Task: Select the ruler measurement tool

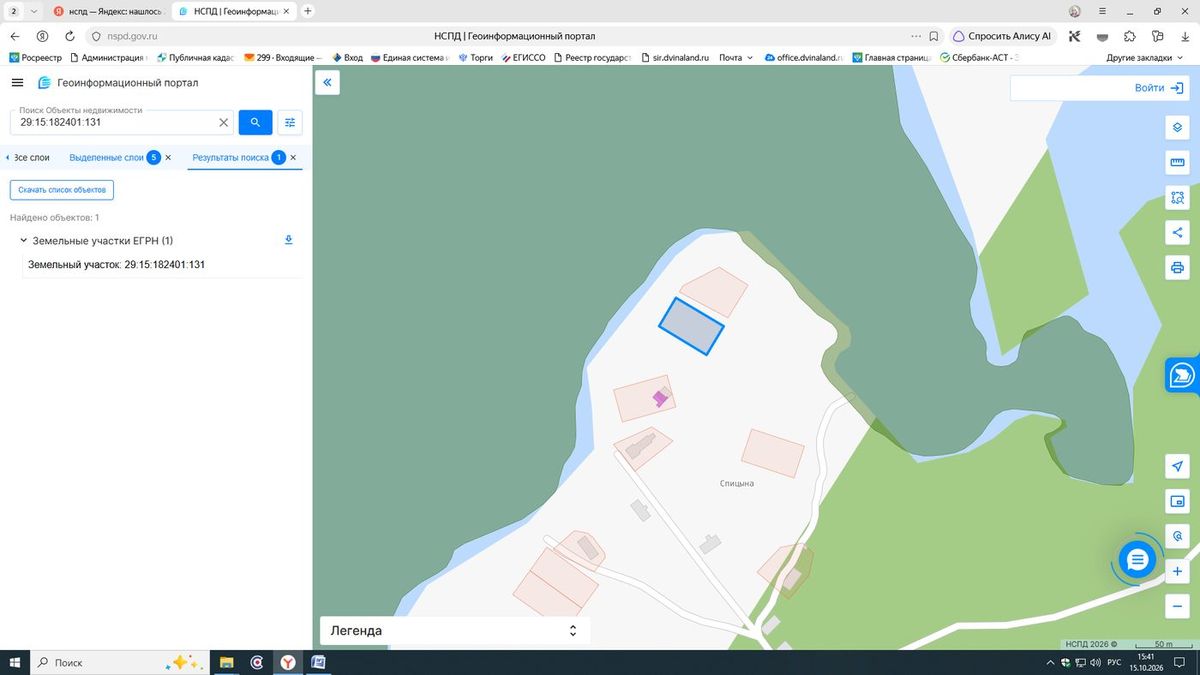Action: click(1177, 163)
